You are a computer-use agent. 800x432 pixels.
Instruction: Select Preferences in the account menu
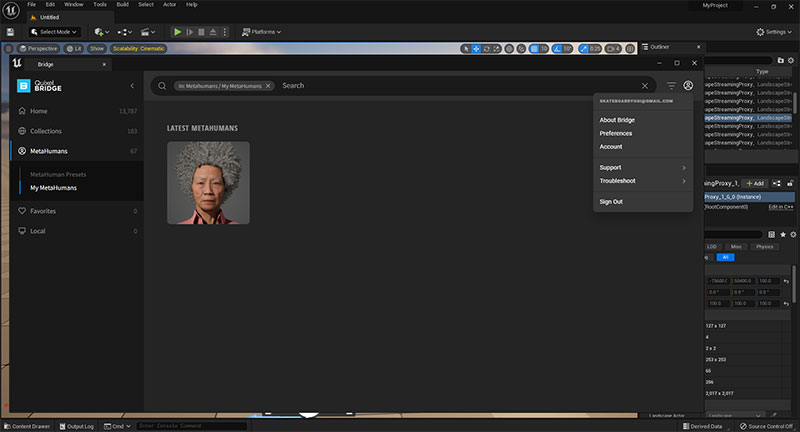(616, 133)
